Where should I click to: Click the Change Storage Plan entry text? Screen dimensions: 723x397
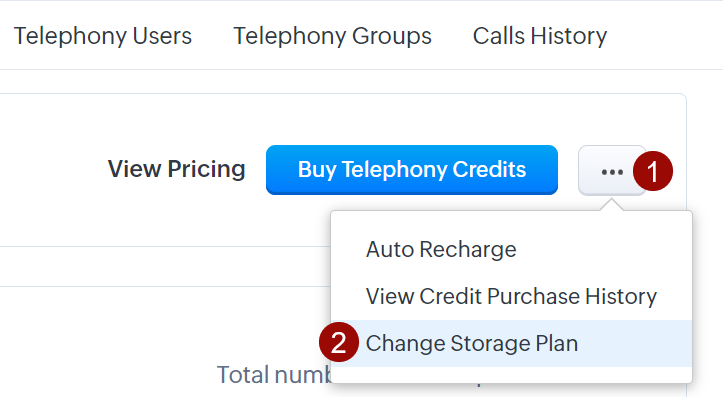pyautogui.click(x=472, y=344)
